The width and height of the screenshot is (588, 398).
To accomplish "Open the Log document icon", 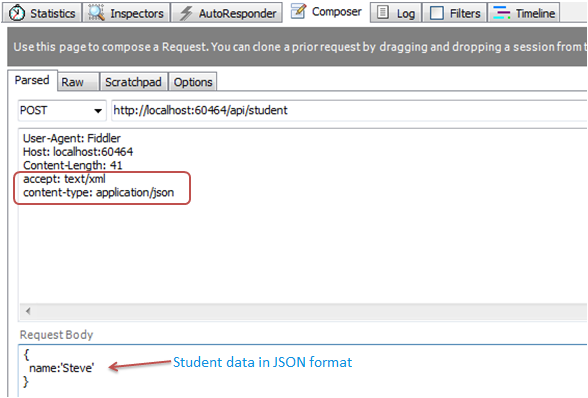I will tap(382, 12).
